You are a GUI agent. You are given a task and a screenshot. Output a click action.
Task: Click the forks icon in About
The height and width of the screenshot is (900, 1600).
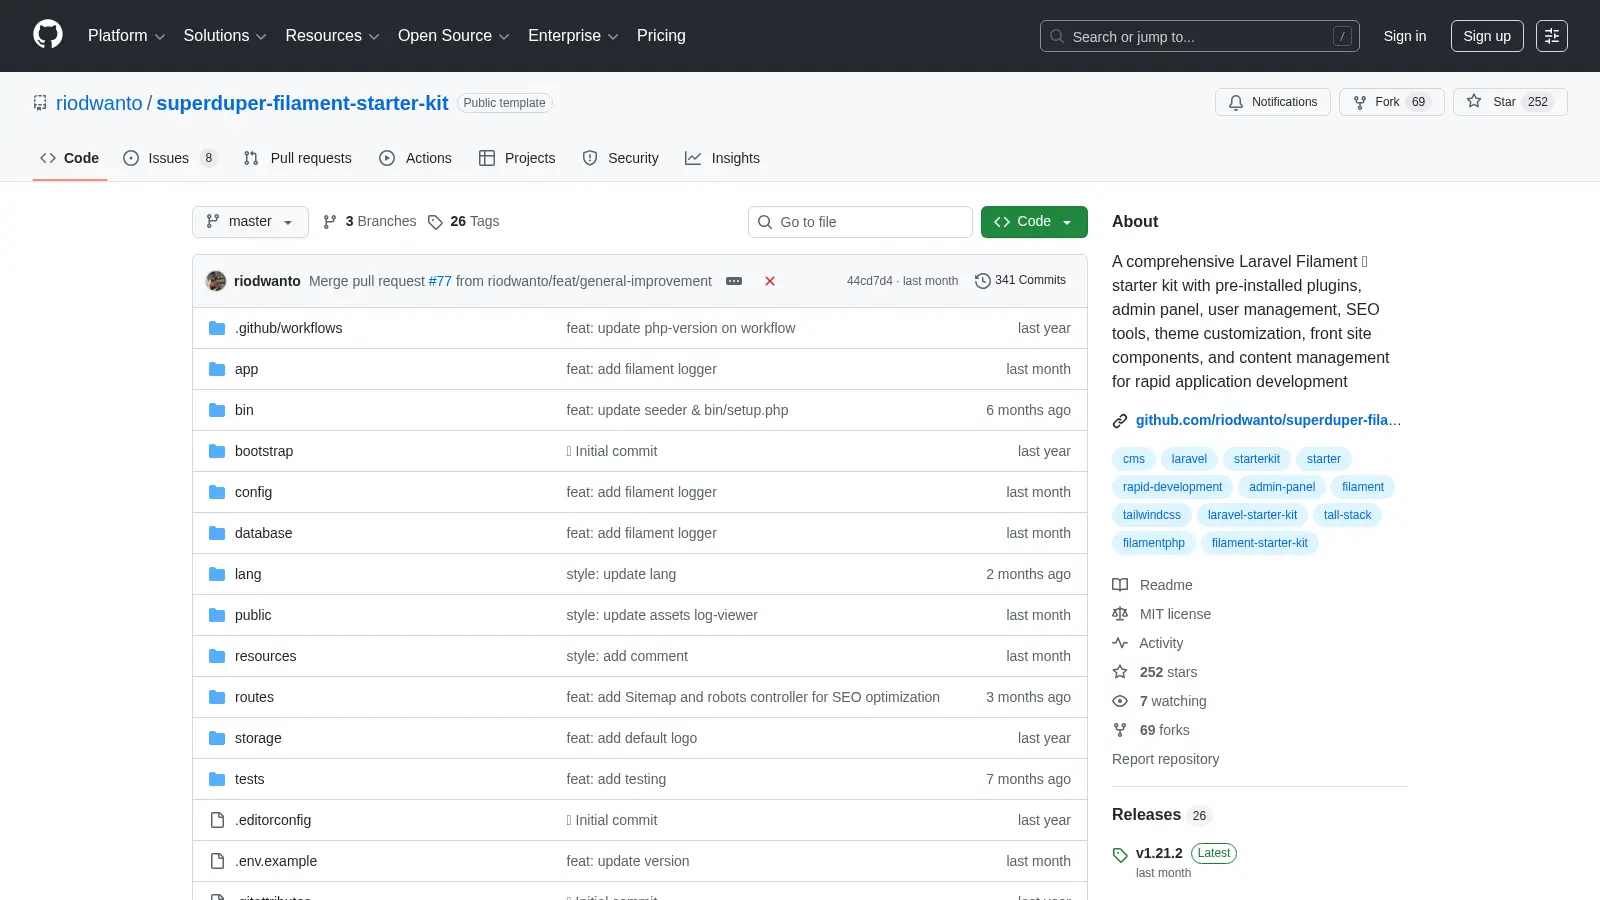pos(1120,730)
